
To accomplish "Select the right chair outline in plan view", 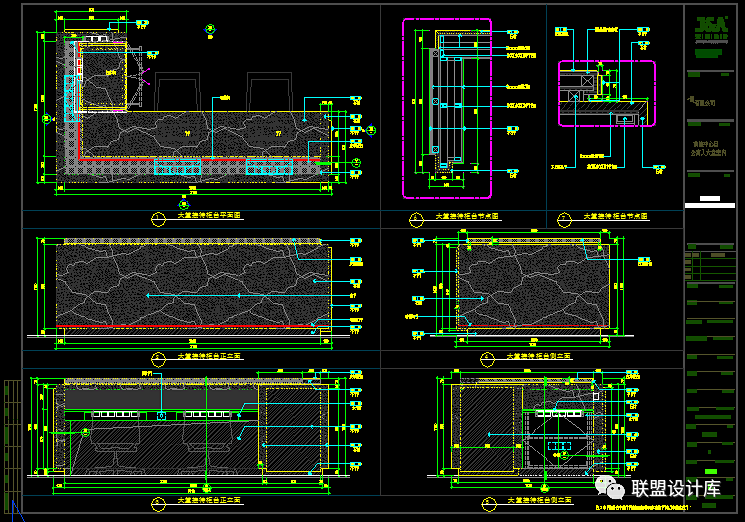I will 266,92.
